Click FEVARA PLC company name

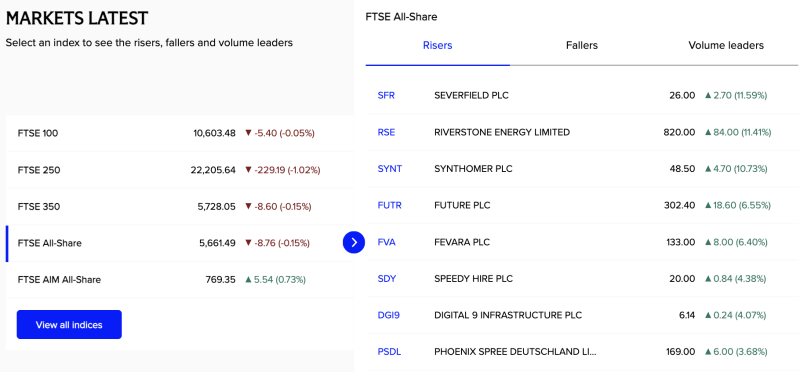[x=462, y=242]
